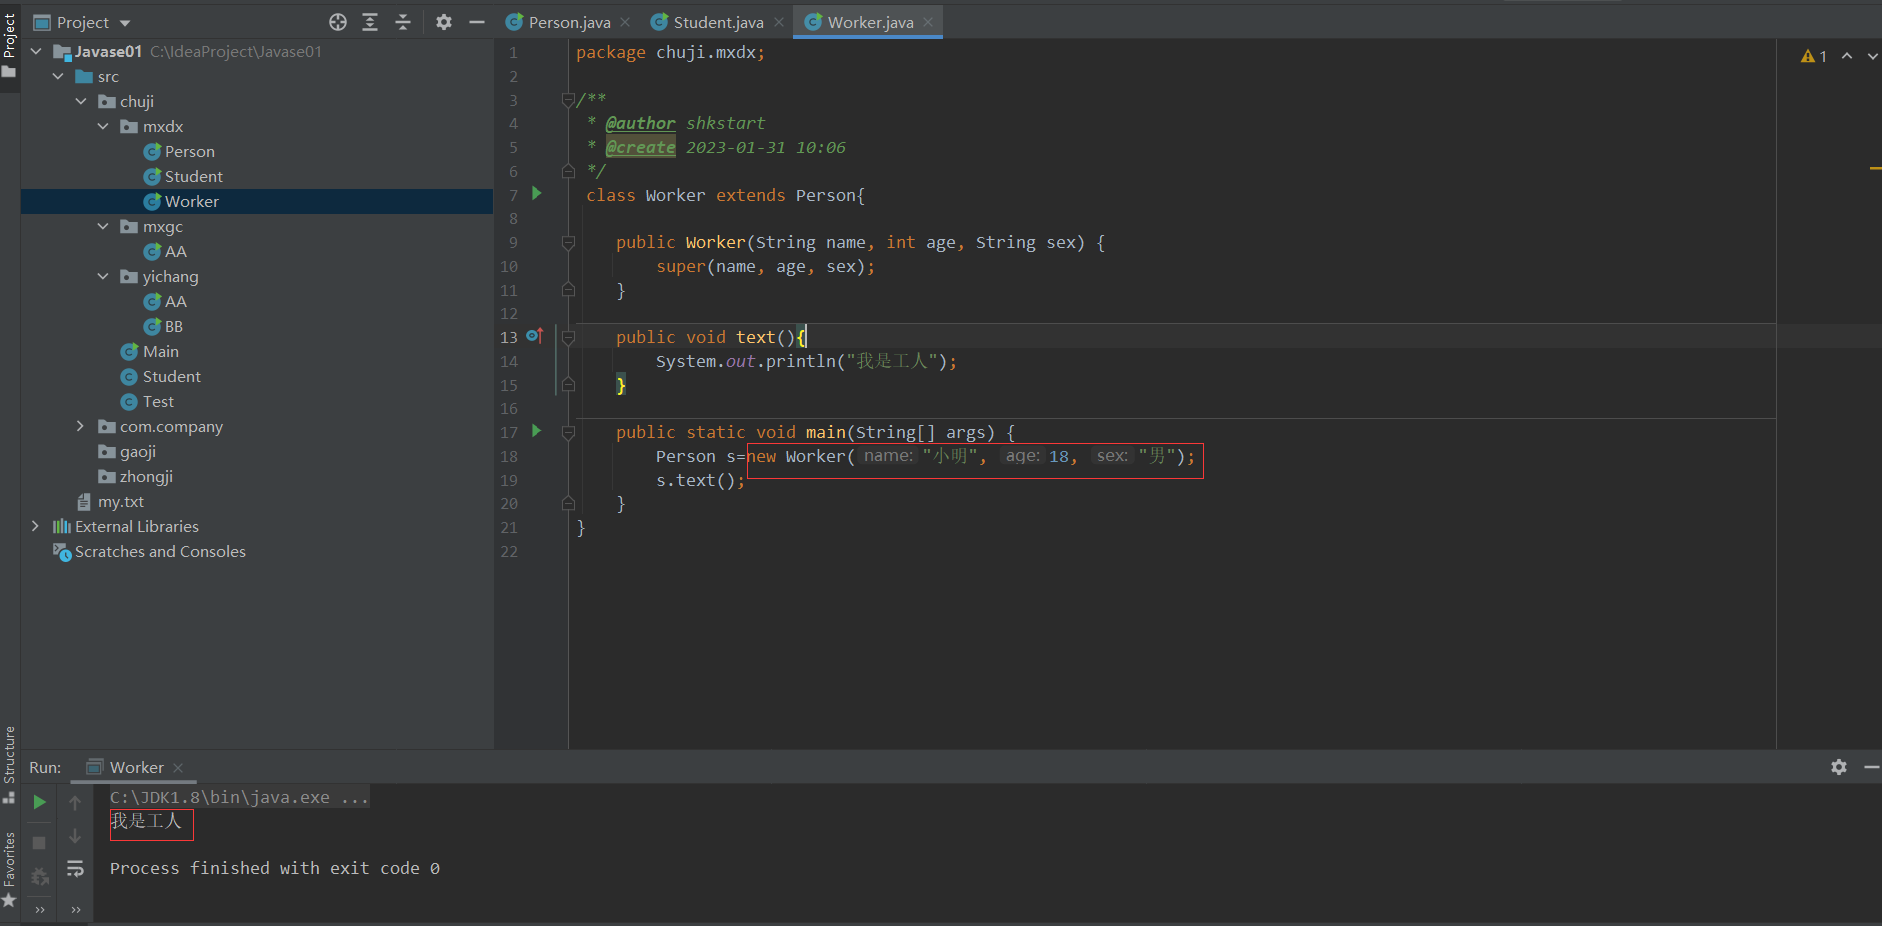Click the java.exe command line in console
This screenshot has width=1882, height=926.
click(x=239, y=797)
